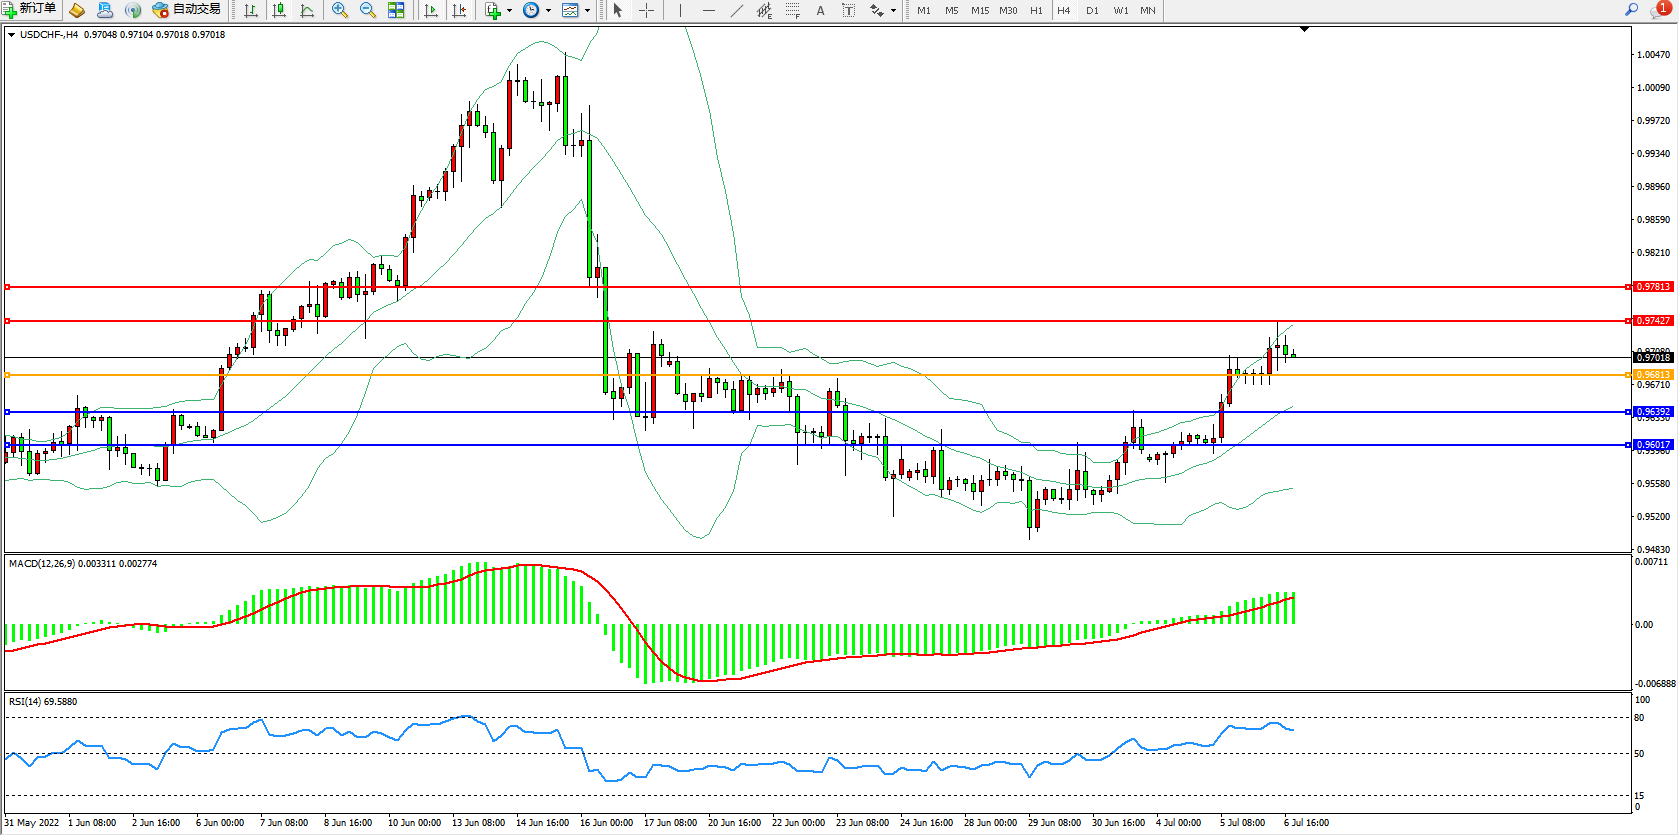
Task: Switch to the M15 timeframe
Action: (x=979, y=10)
